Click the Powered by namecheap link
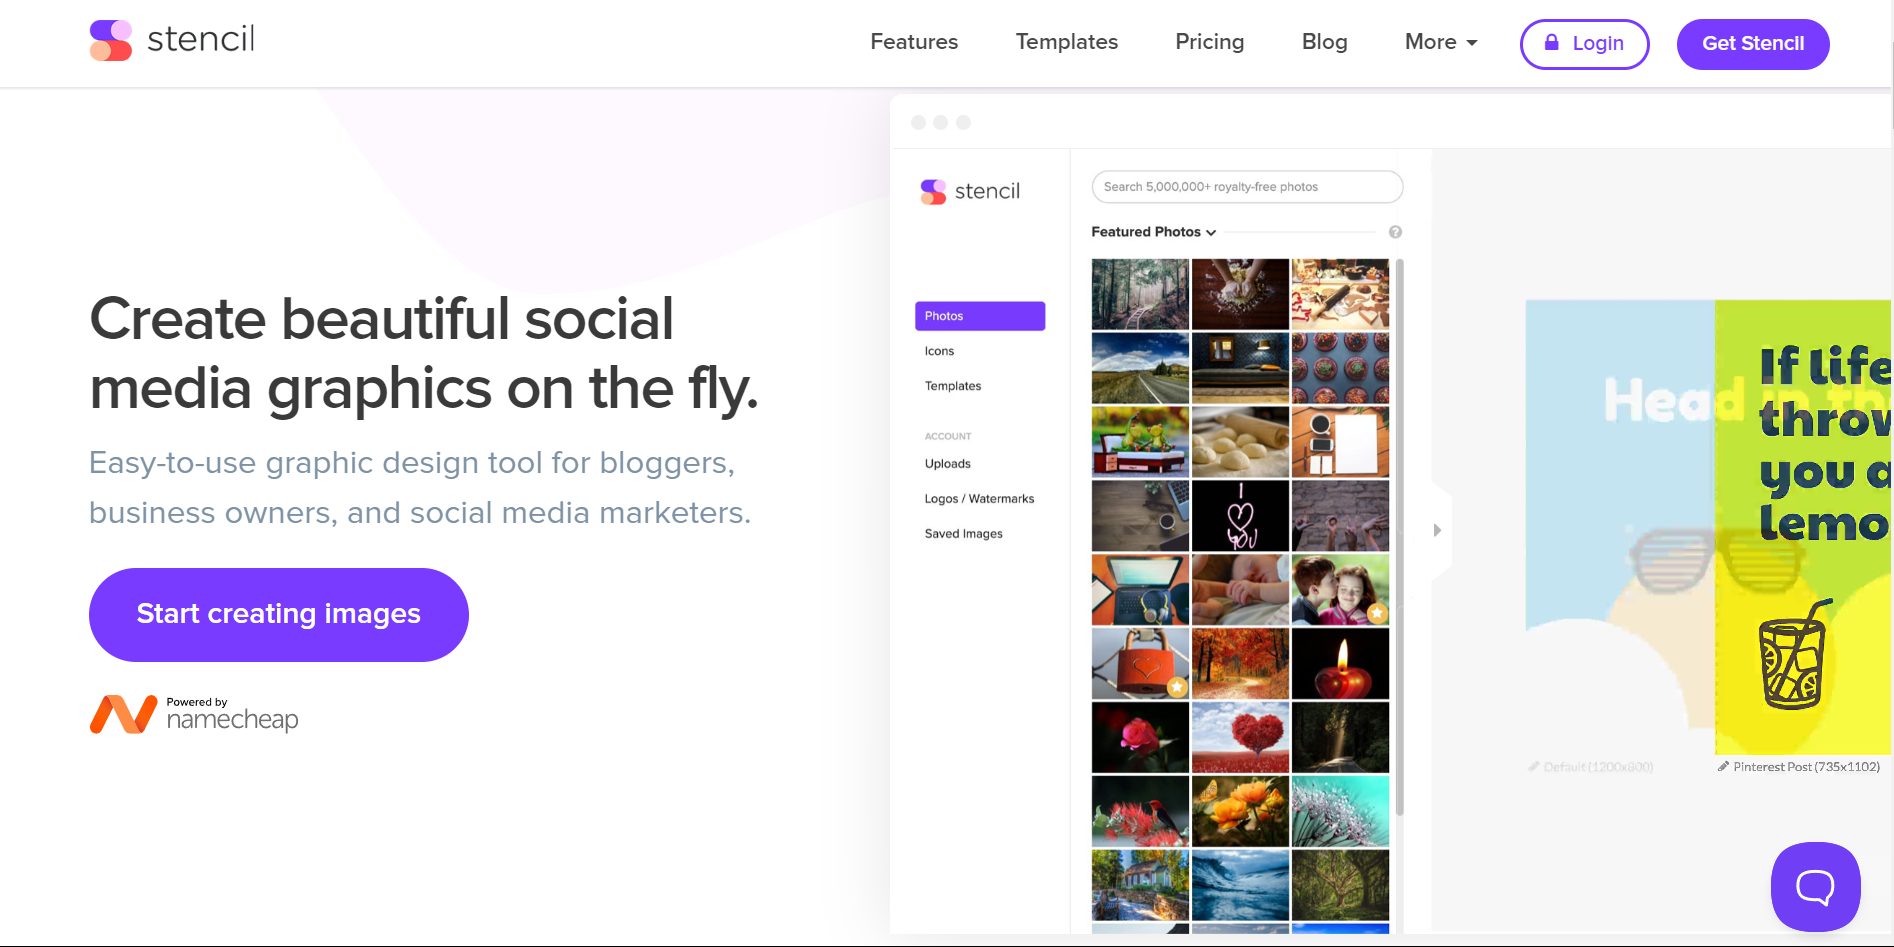 click(x=194, y=714)
